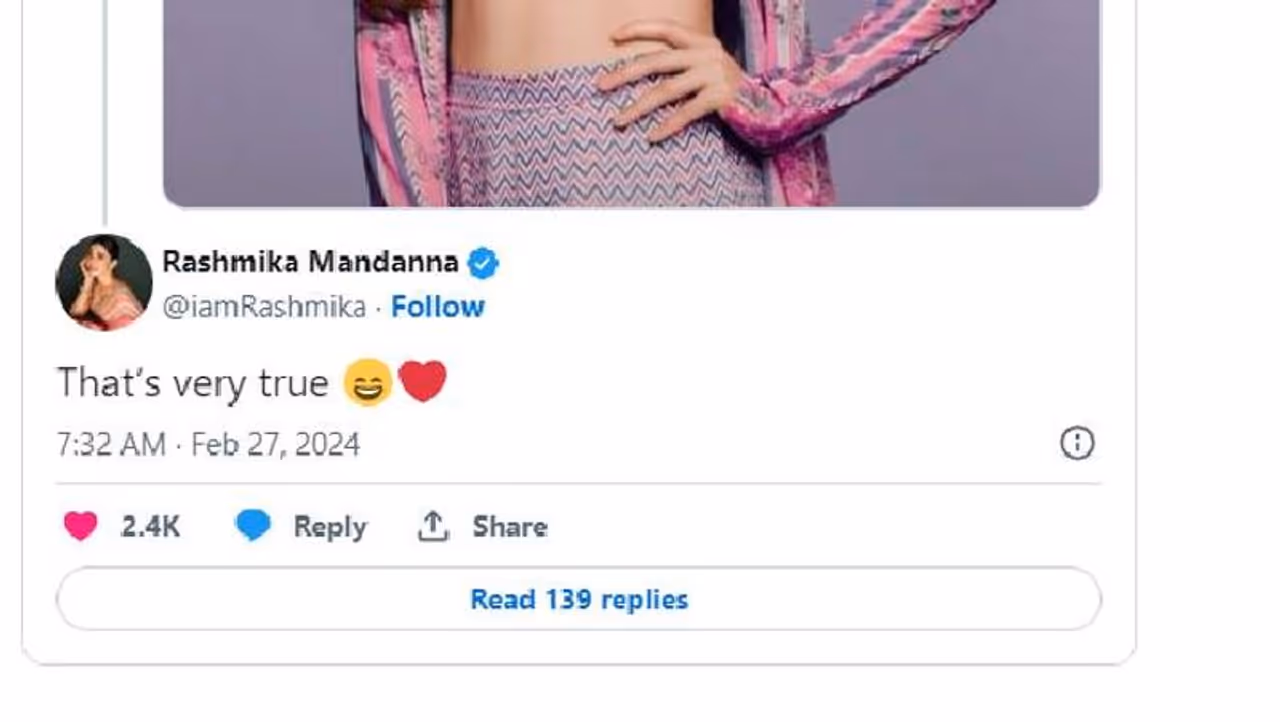Click the share upload arrow icon

(432, 526)
